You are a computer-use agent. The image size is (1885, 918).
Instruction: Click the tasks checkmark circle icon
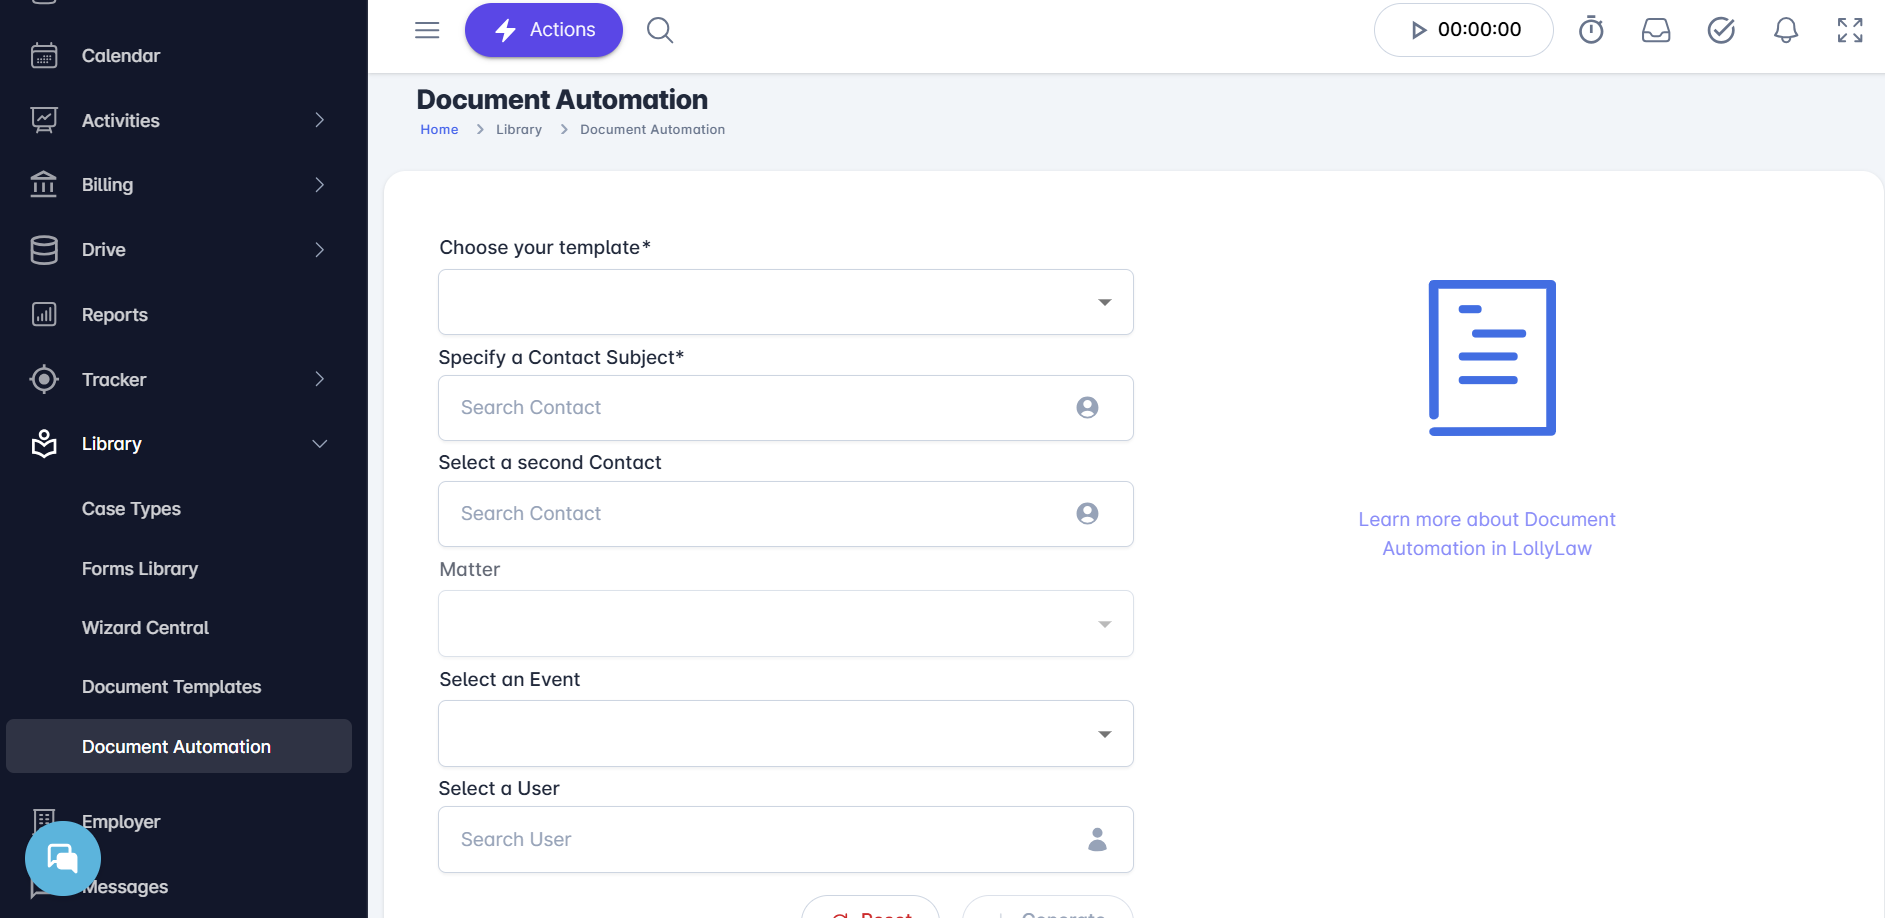click(x=1721, y=30)
